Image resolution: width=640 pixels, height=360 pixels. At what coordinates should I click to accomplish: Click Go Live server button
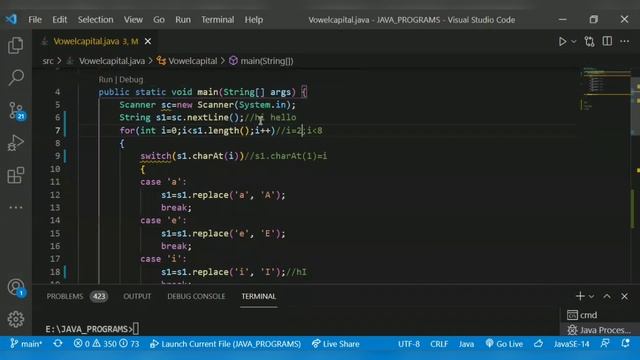(504, 344)
